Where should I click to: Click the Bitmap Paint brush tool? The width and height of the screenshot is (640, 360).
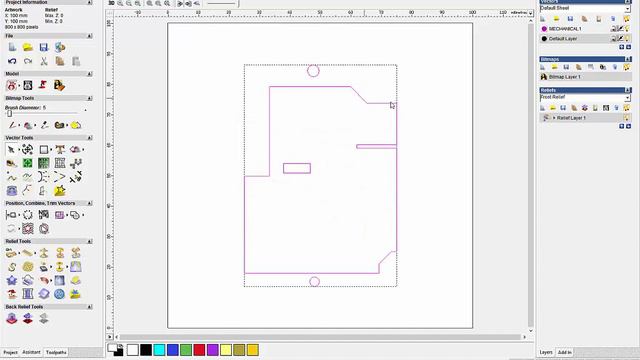(12, 125)
